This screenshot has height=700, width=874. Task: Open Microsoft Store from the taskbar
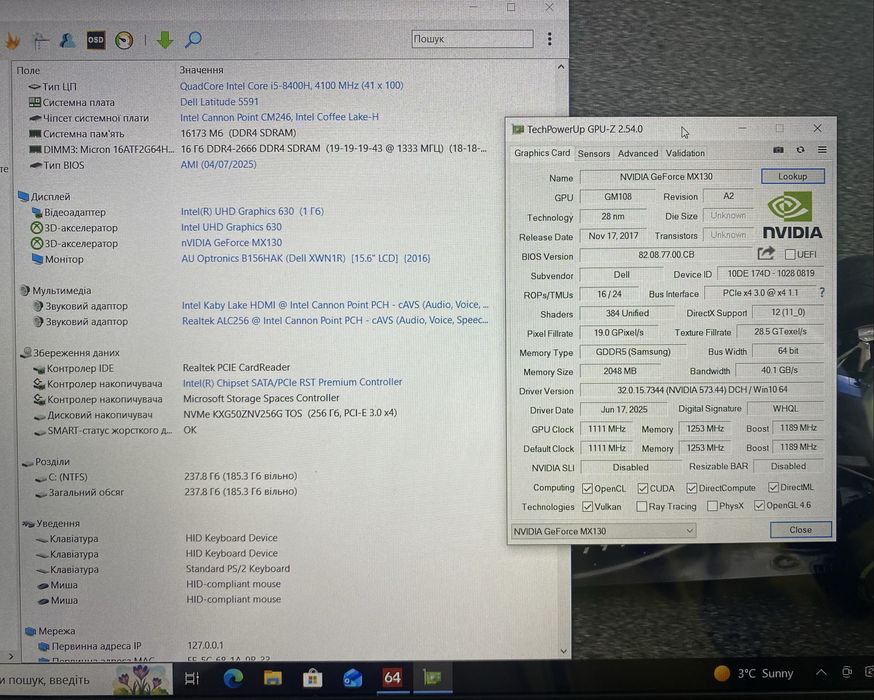(x=313, y=678)
